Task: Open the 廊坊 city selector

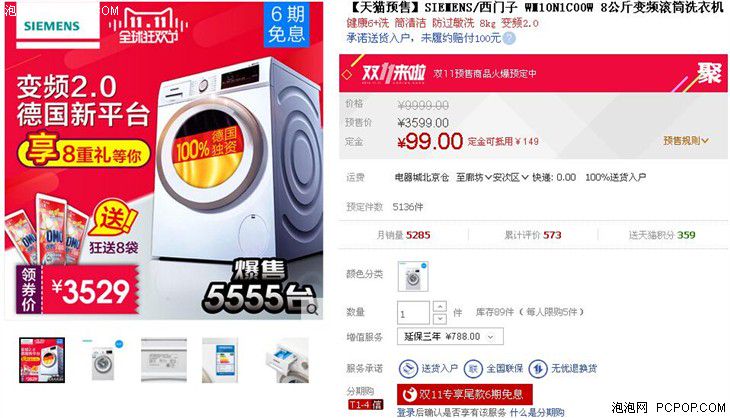Action: click(473, 177)
